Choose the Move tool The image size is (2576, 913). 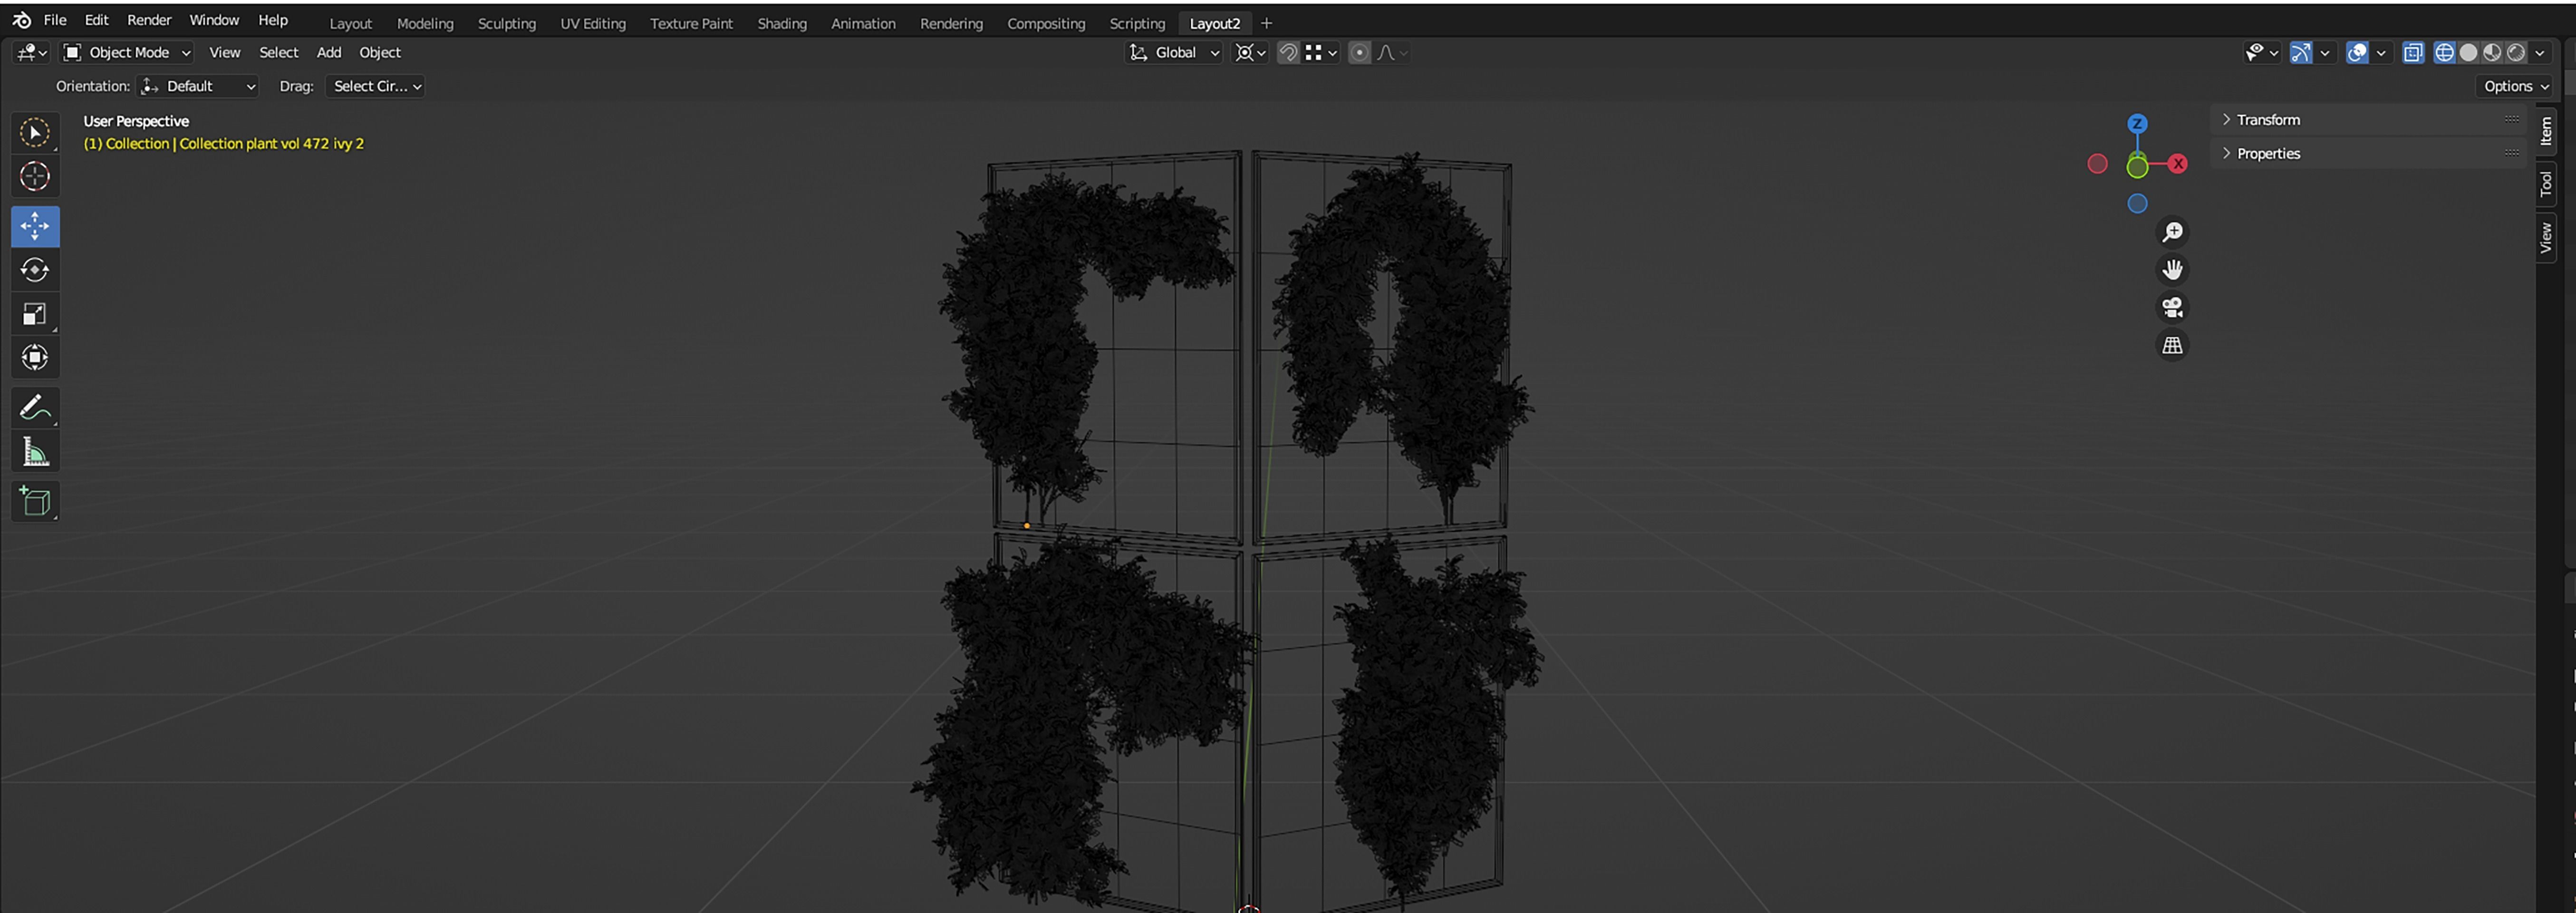point(35,227)
